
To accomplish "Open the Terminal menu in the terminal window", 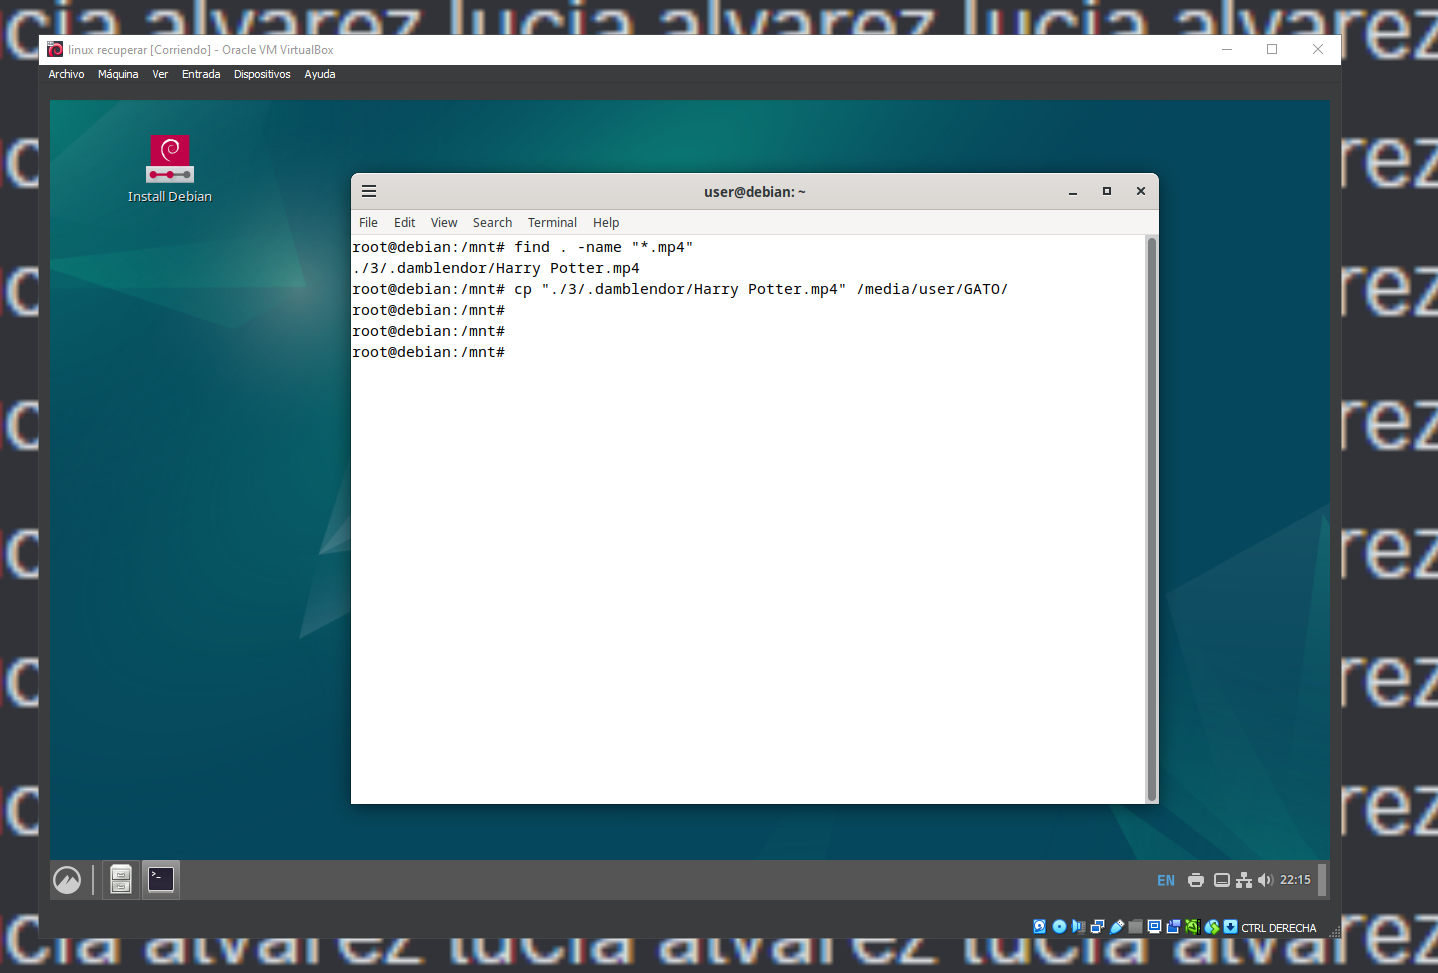I will point(552,222).
